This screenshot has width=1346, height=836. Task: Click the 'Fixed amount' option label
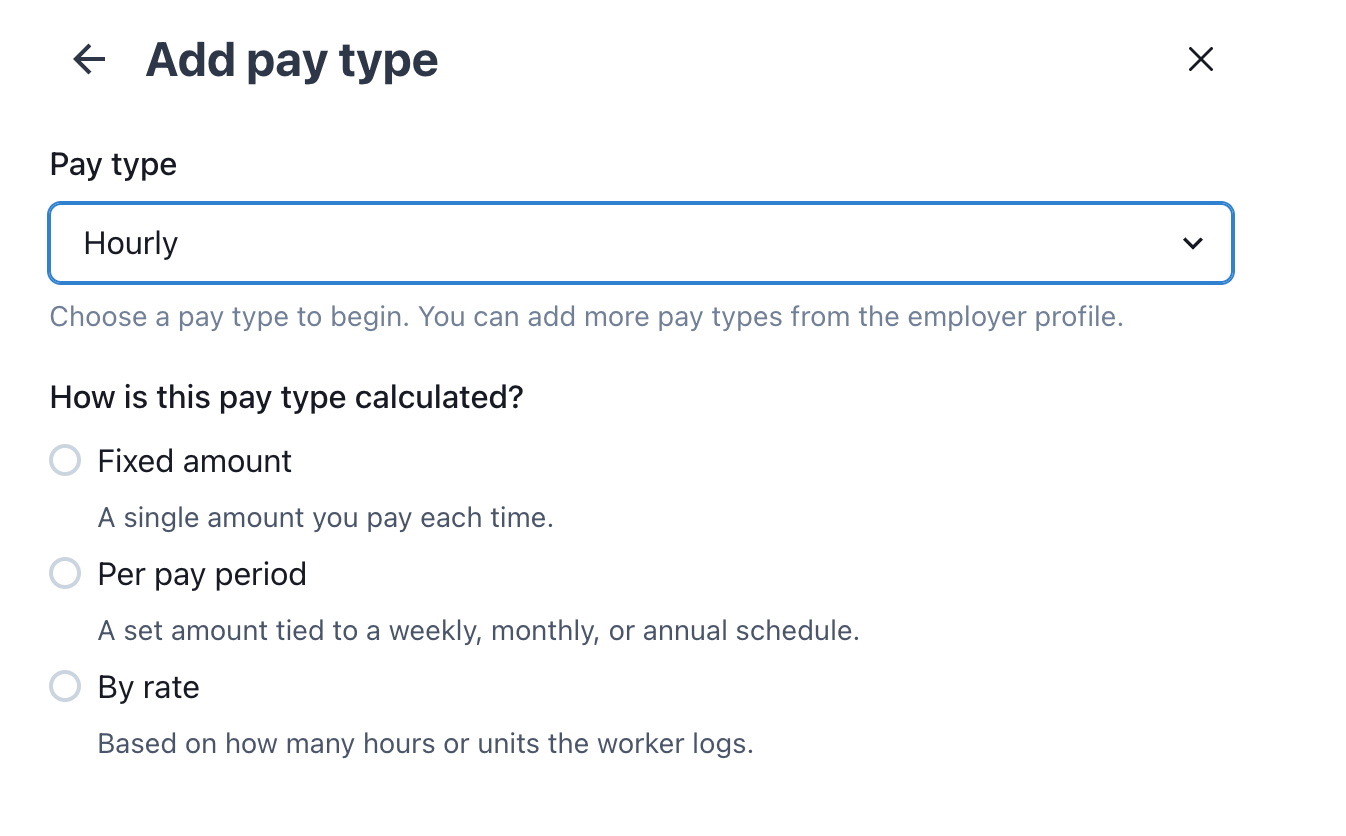pyautogui.click(x=195, y=461)
